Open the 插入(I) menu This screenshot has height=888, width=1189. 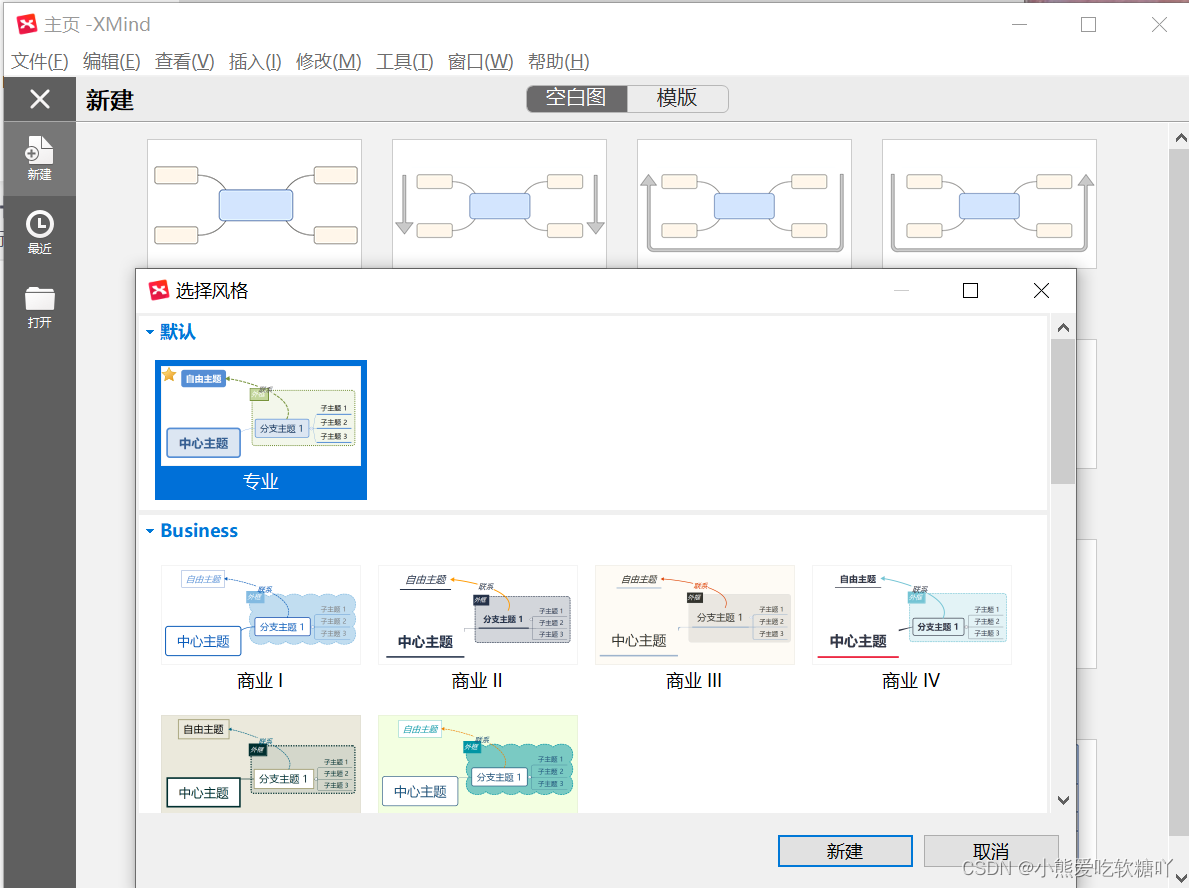(x=255, y=61)
